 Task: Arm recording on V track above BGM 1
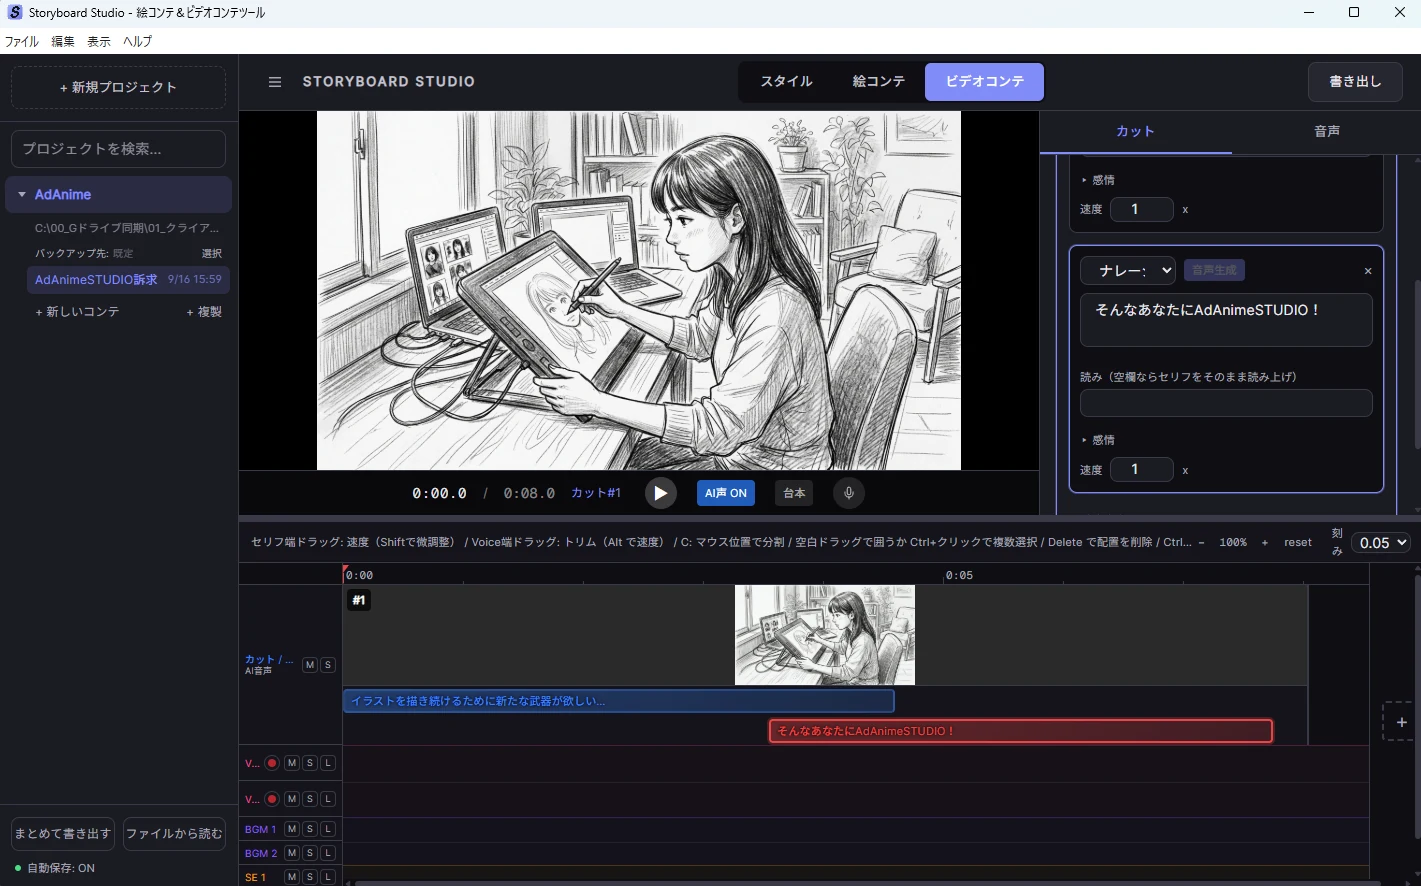(x=272, y=799)
